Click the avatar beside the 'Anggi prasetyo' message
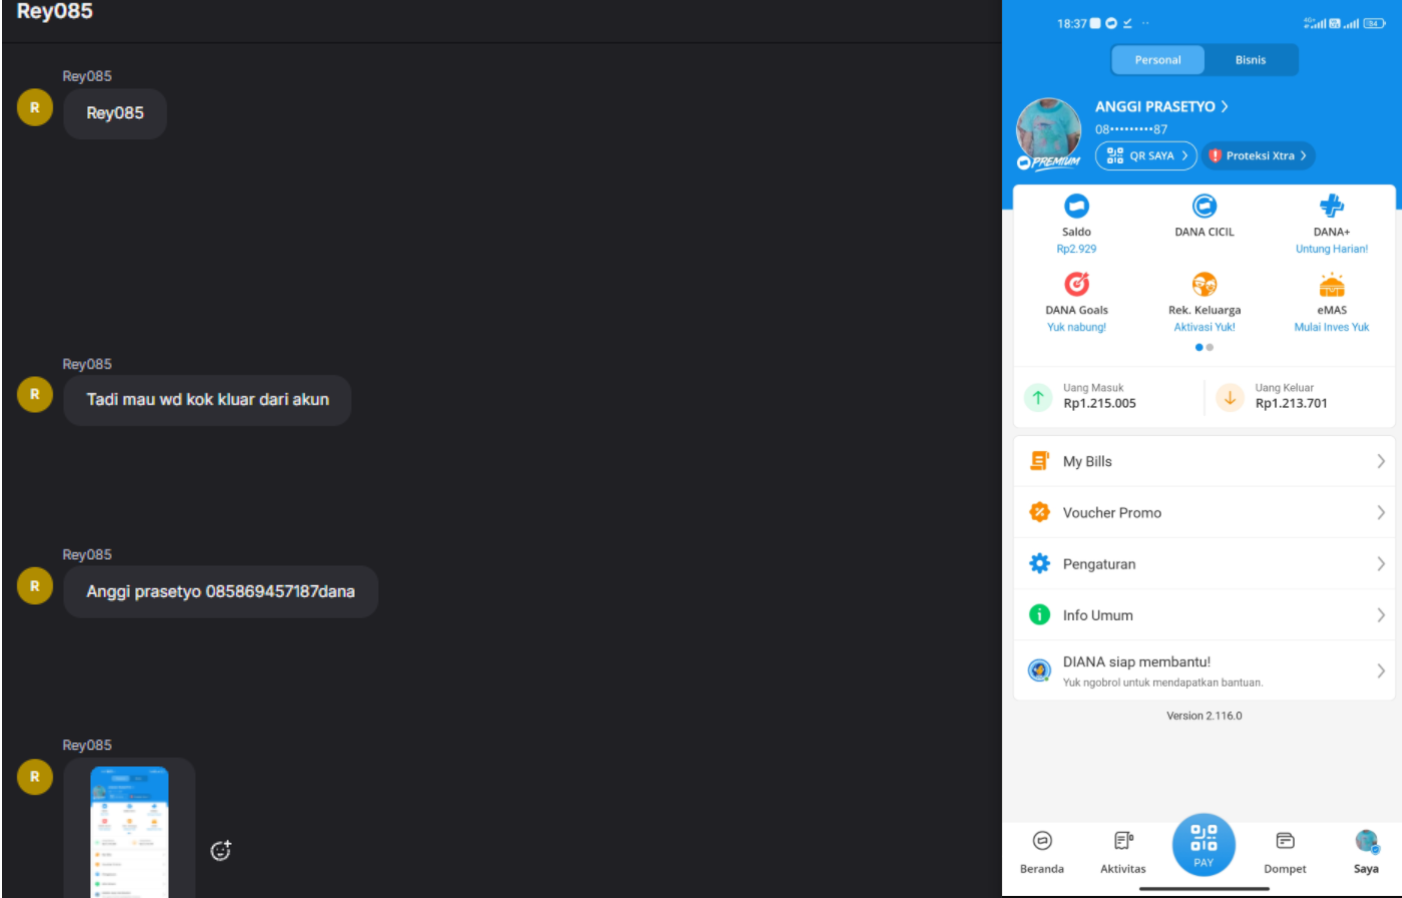This screenshot has width=1402, height=898. point(35,586)
